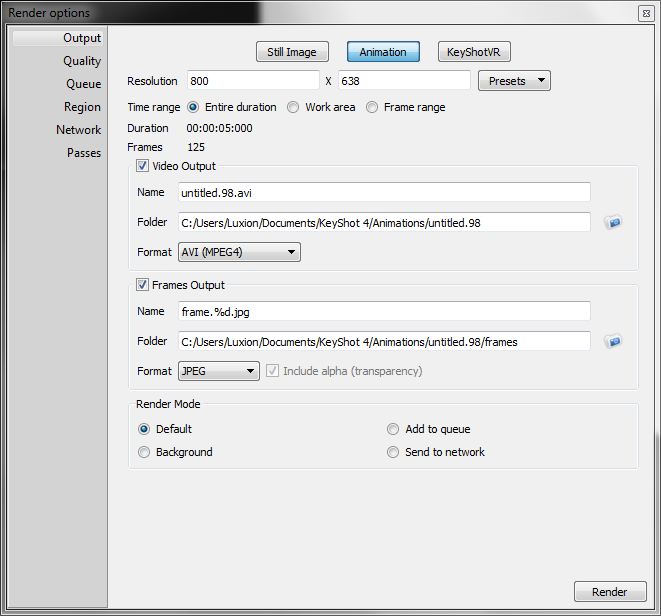
Task: Switch to the Quality section
Action: pos(82,61)
